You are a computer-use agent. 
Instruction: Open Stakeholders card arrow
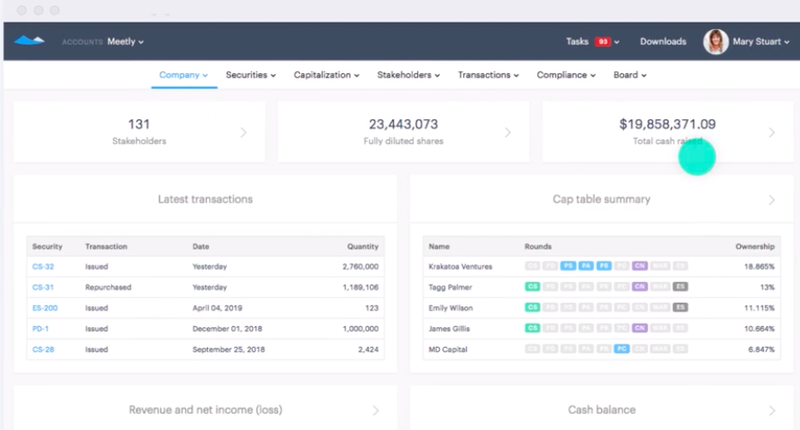(x=243, y=133)
